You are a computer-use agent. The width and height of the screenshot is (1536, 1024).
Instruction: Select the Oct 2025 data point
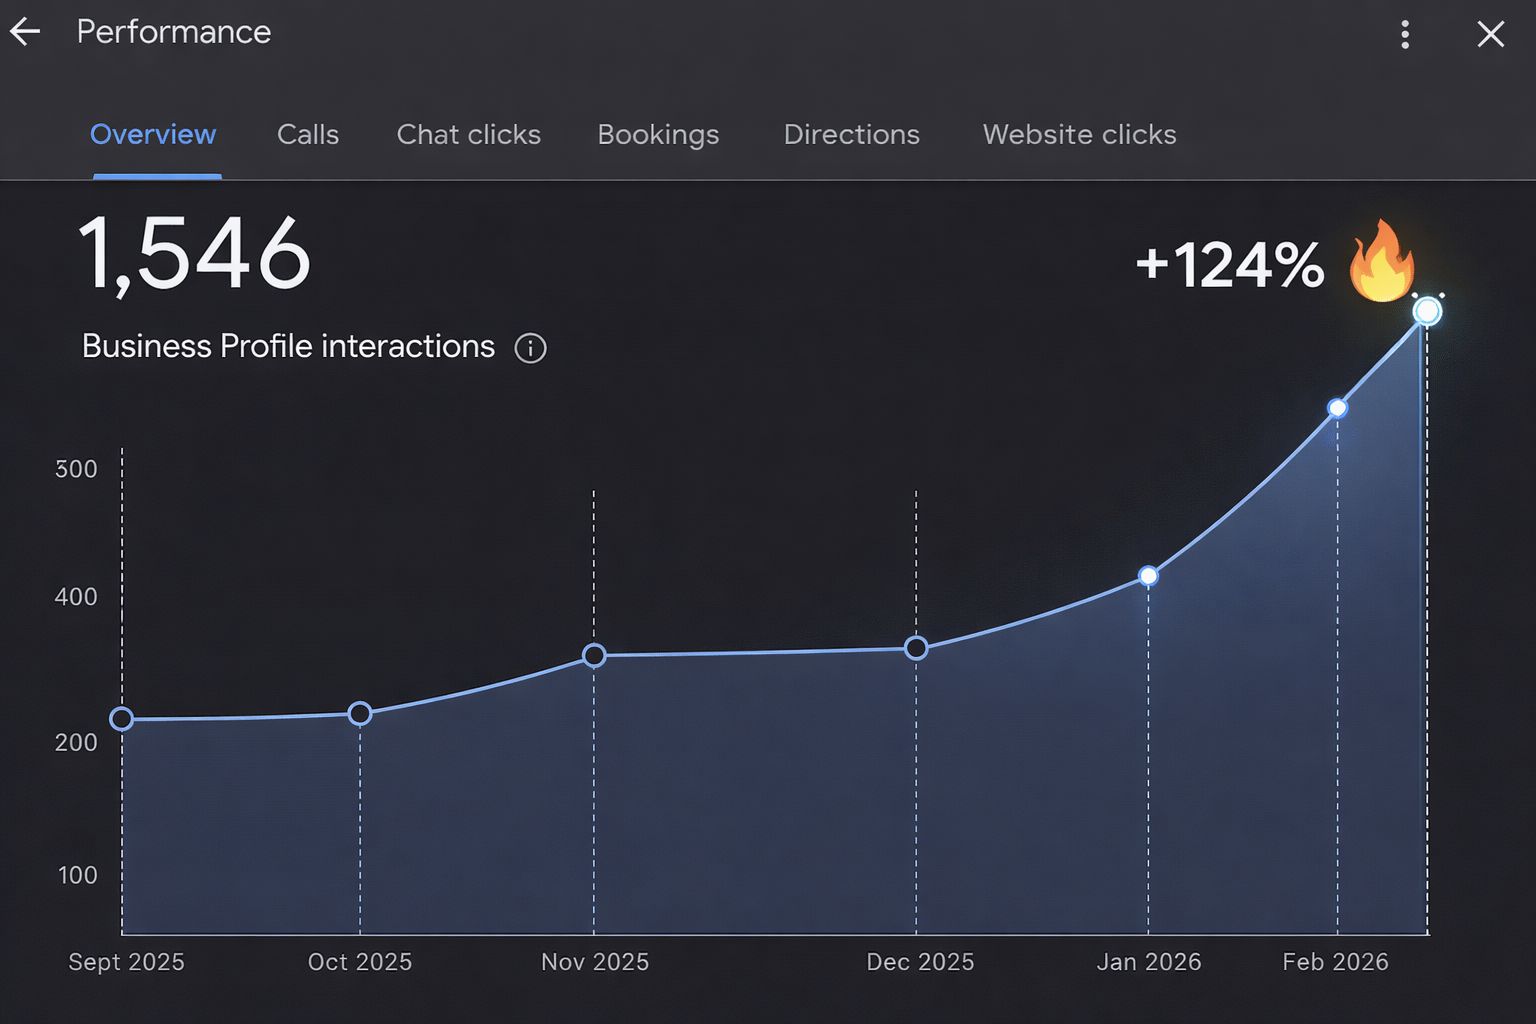pyautogui.click(x=359, y=712)
